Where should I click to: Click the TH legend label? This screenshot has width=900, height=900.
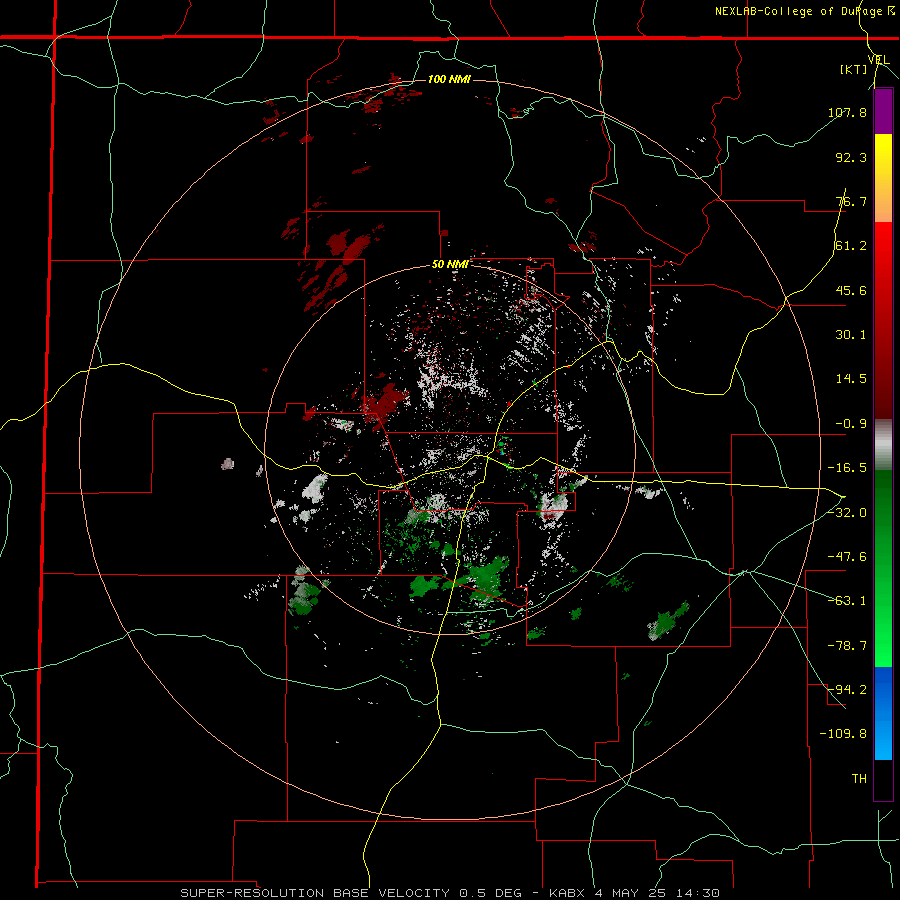[859, 779]
